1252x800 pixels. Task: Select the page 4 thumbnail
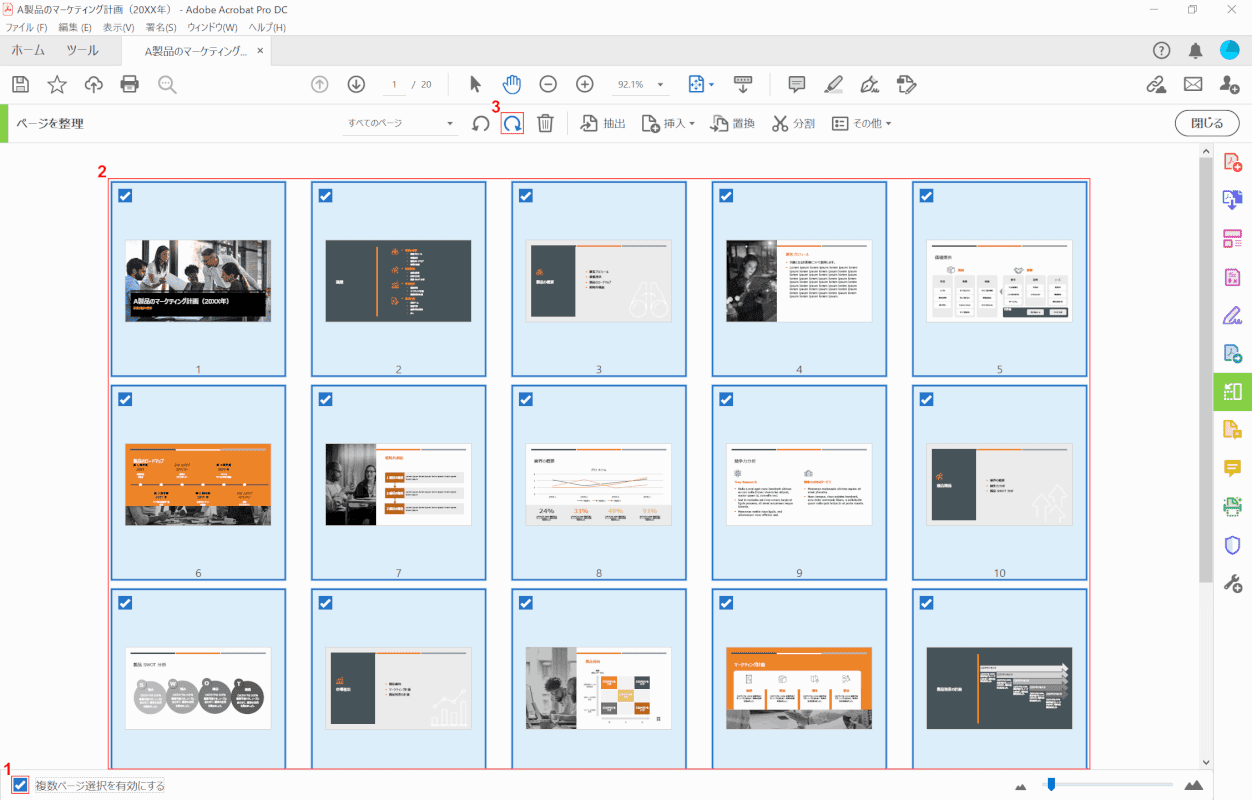[799, 279]
